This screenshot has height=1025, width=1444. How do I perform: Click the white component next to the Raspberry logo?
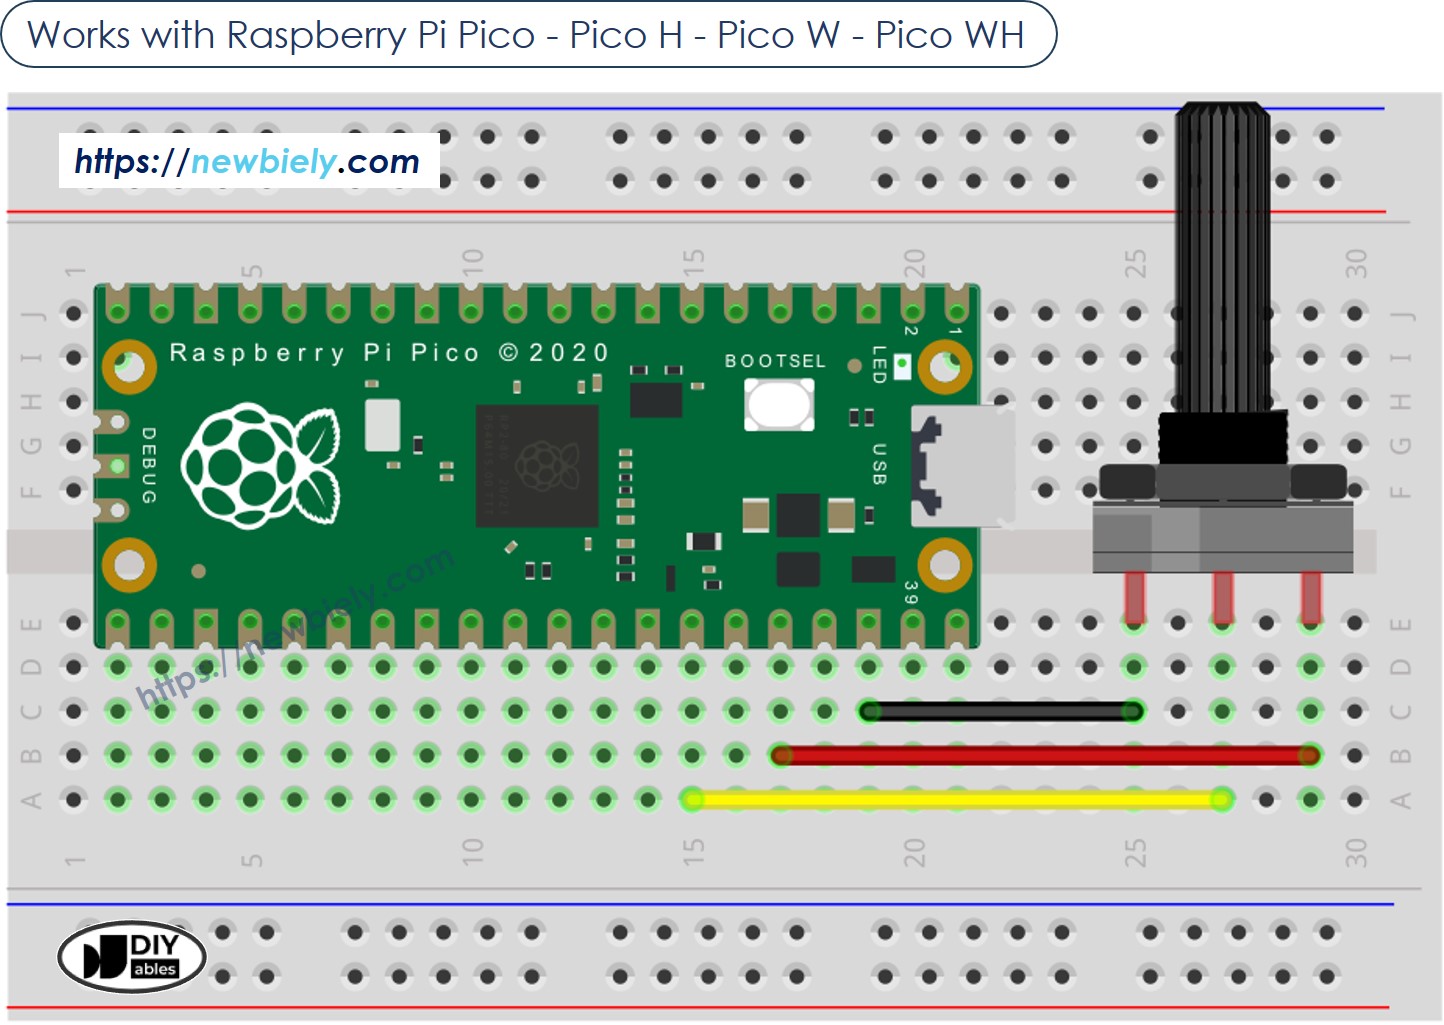point(382,425)
